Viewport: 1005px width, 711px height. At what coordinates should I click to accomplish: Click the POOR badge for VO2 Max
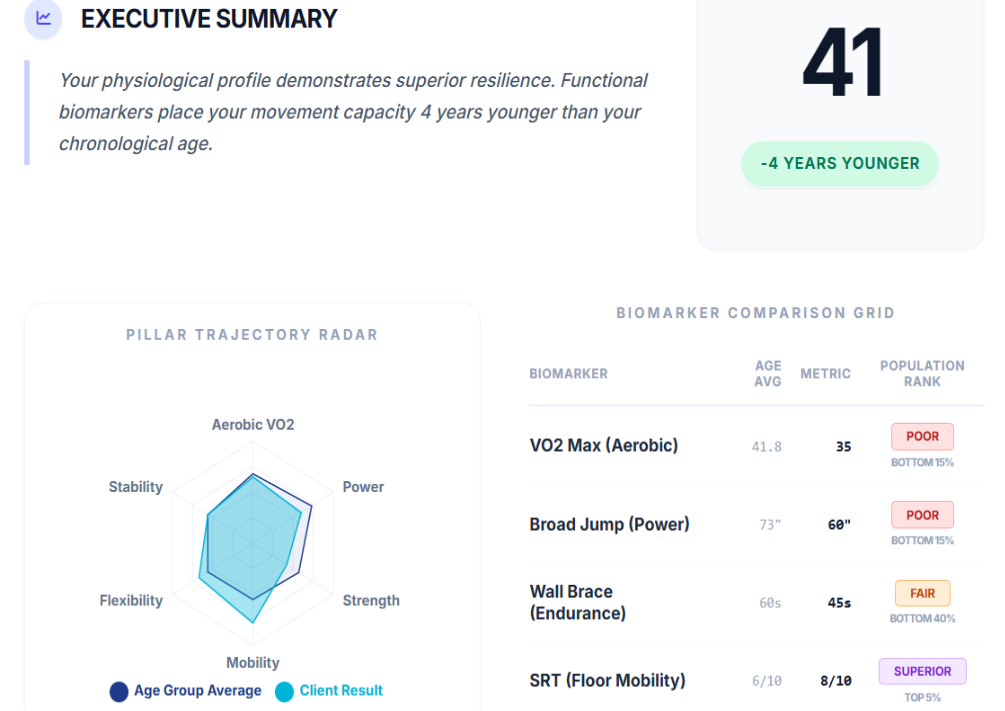tap(922, 437)
